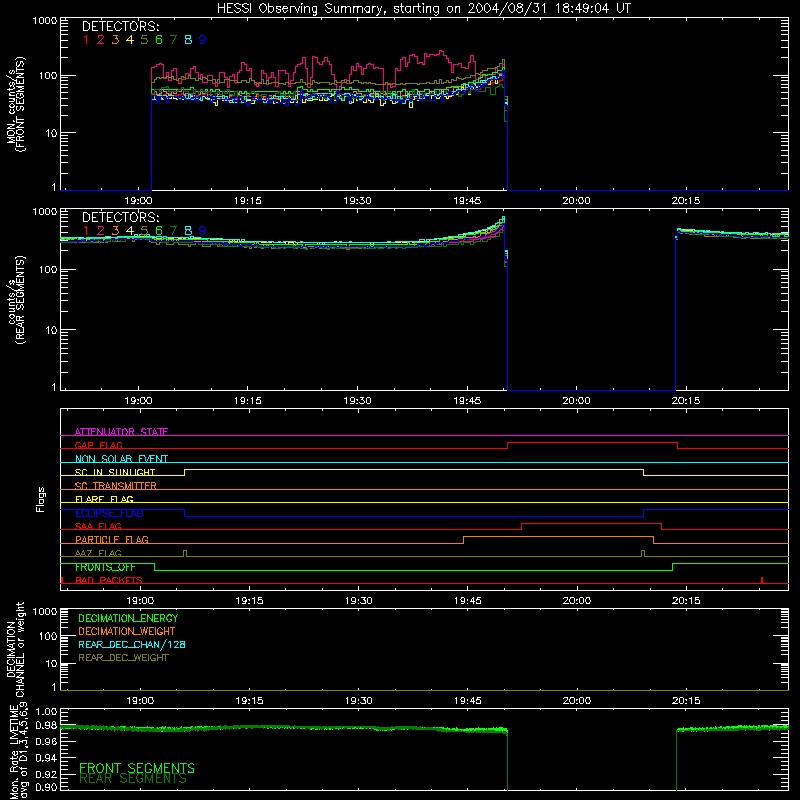800x800 pixels.
Task: Click the 100 value on decimation axis
Action: point(48,636)
